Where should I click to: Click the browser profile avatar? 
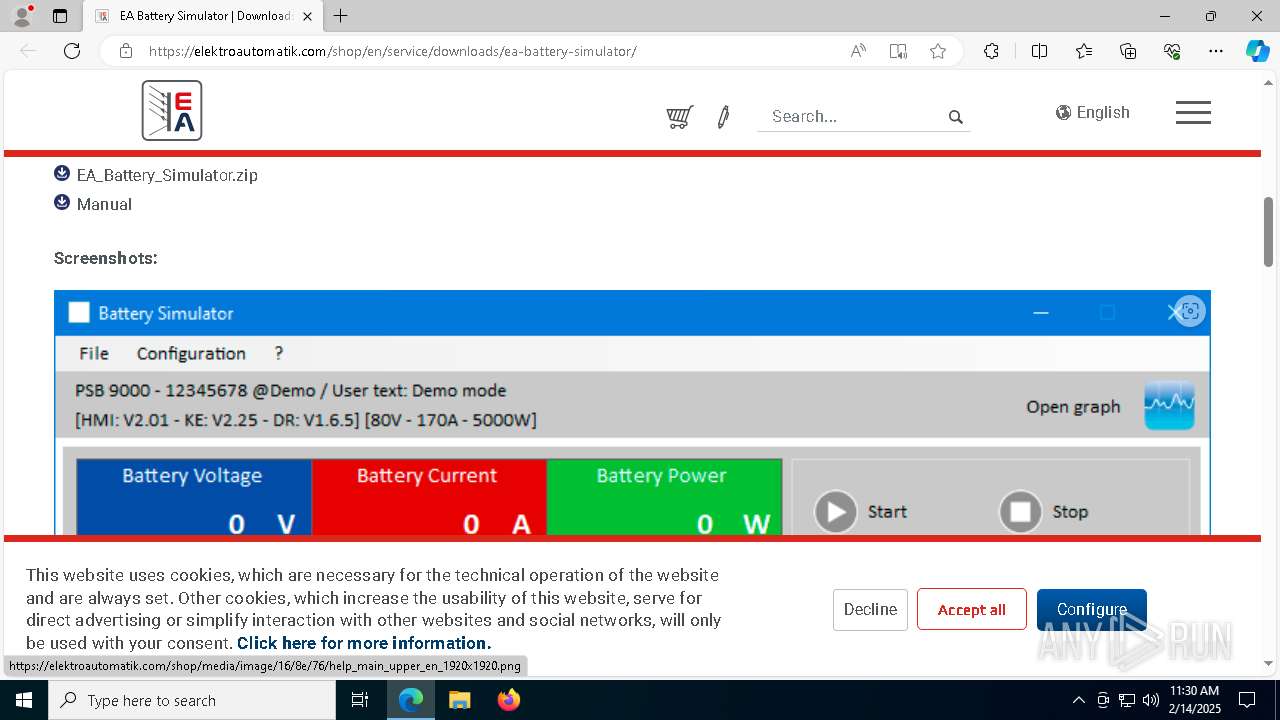[22, 16]
